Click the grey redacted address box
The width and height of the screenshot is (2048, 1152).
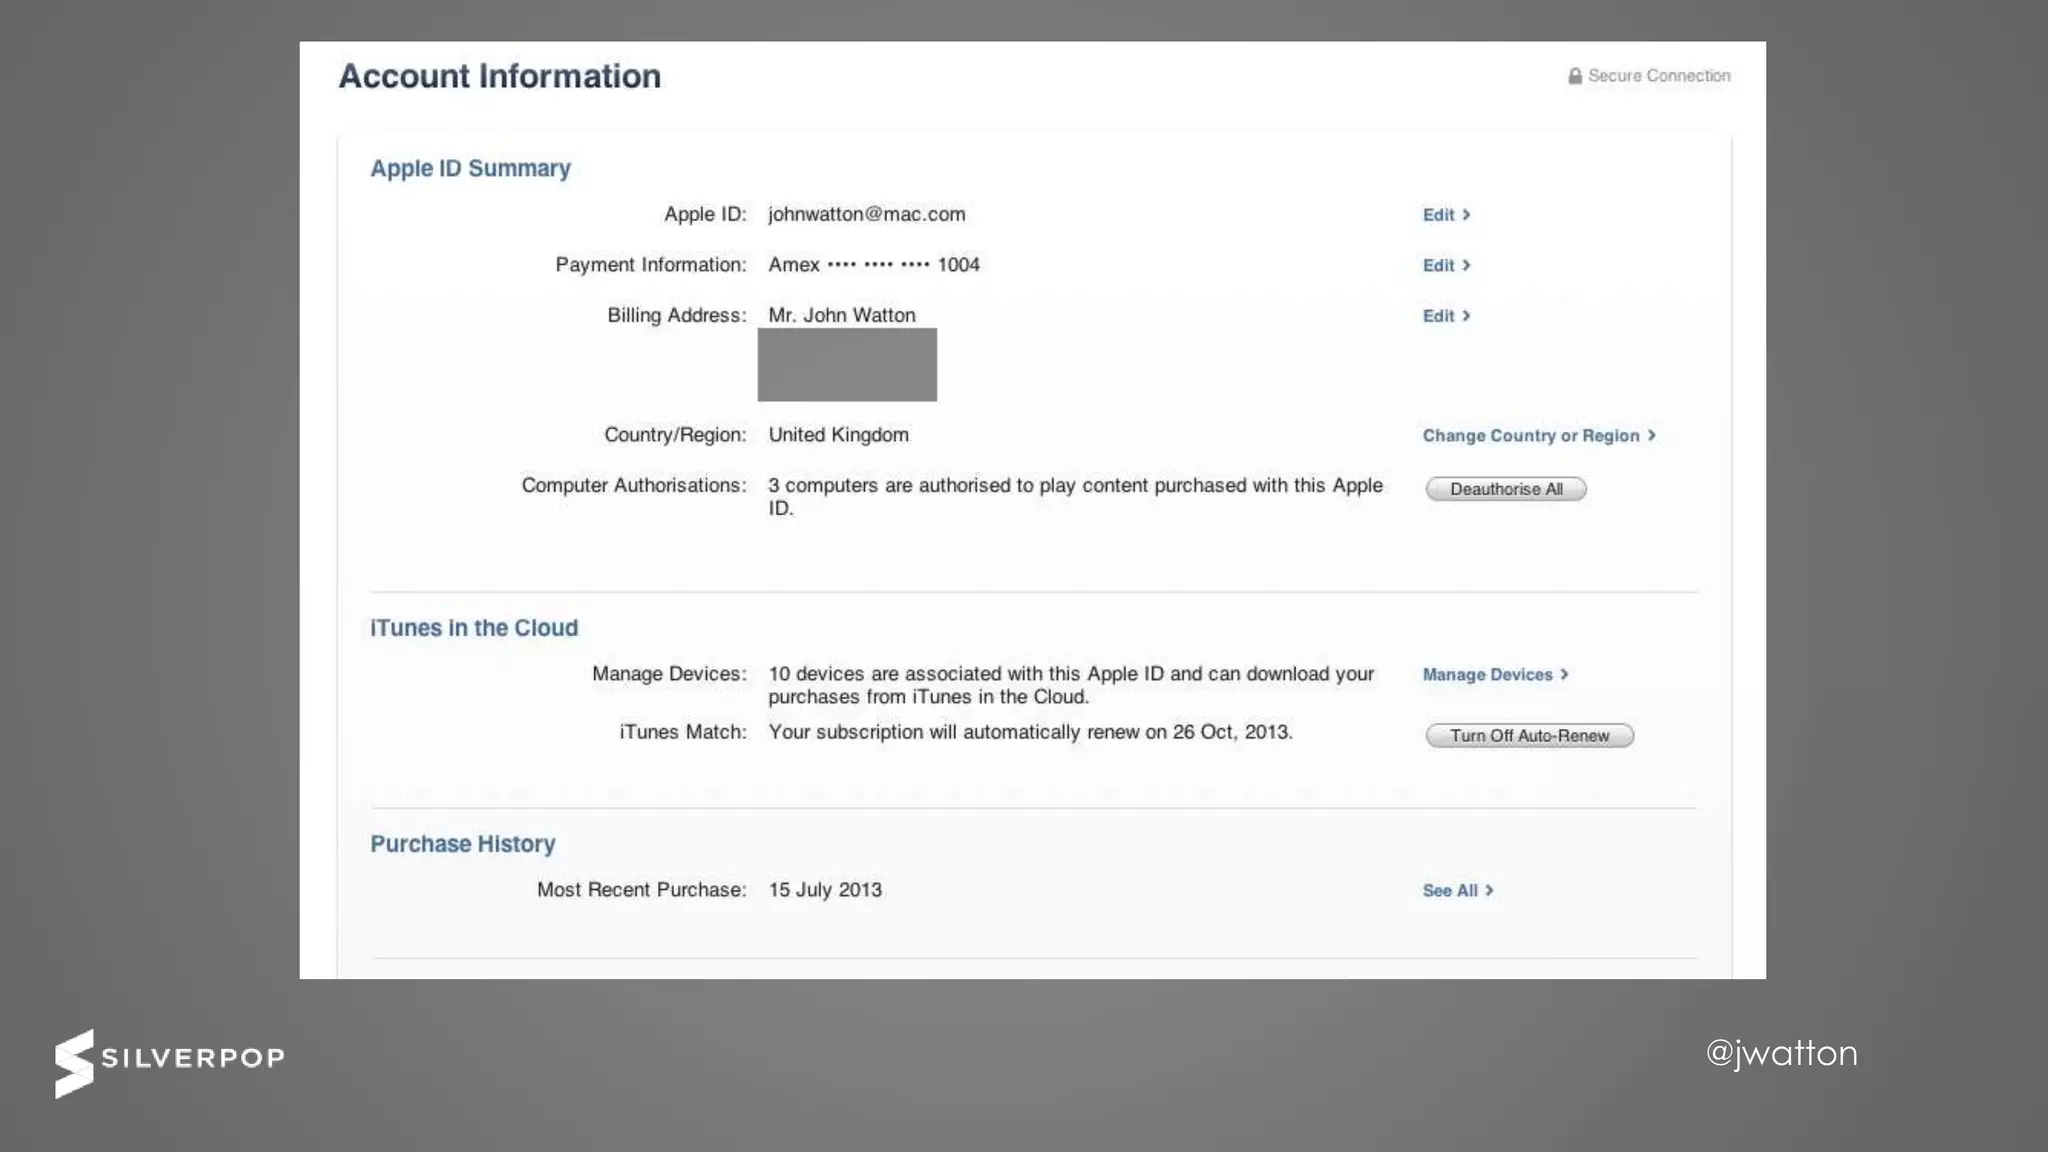click(x=847, y=365)
